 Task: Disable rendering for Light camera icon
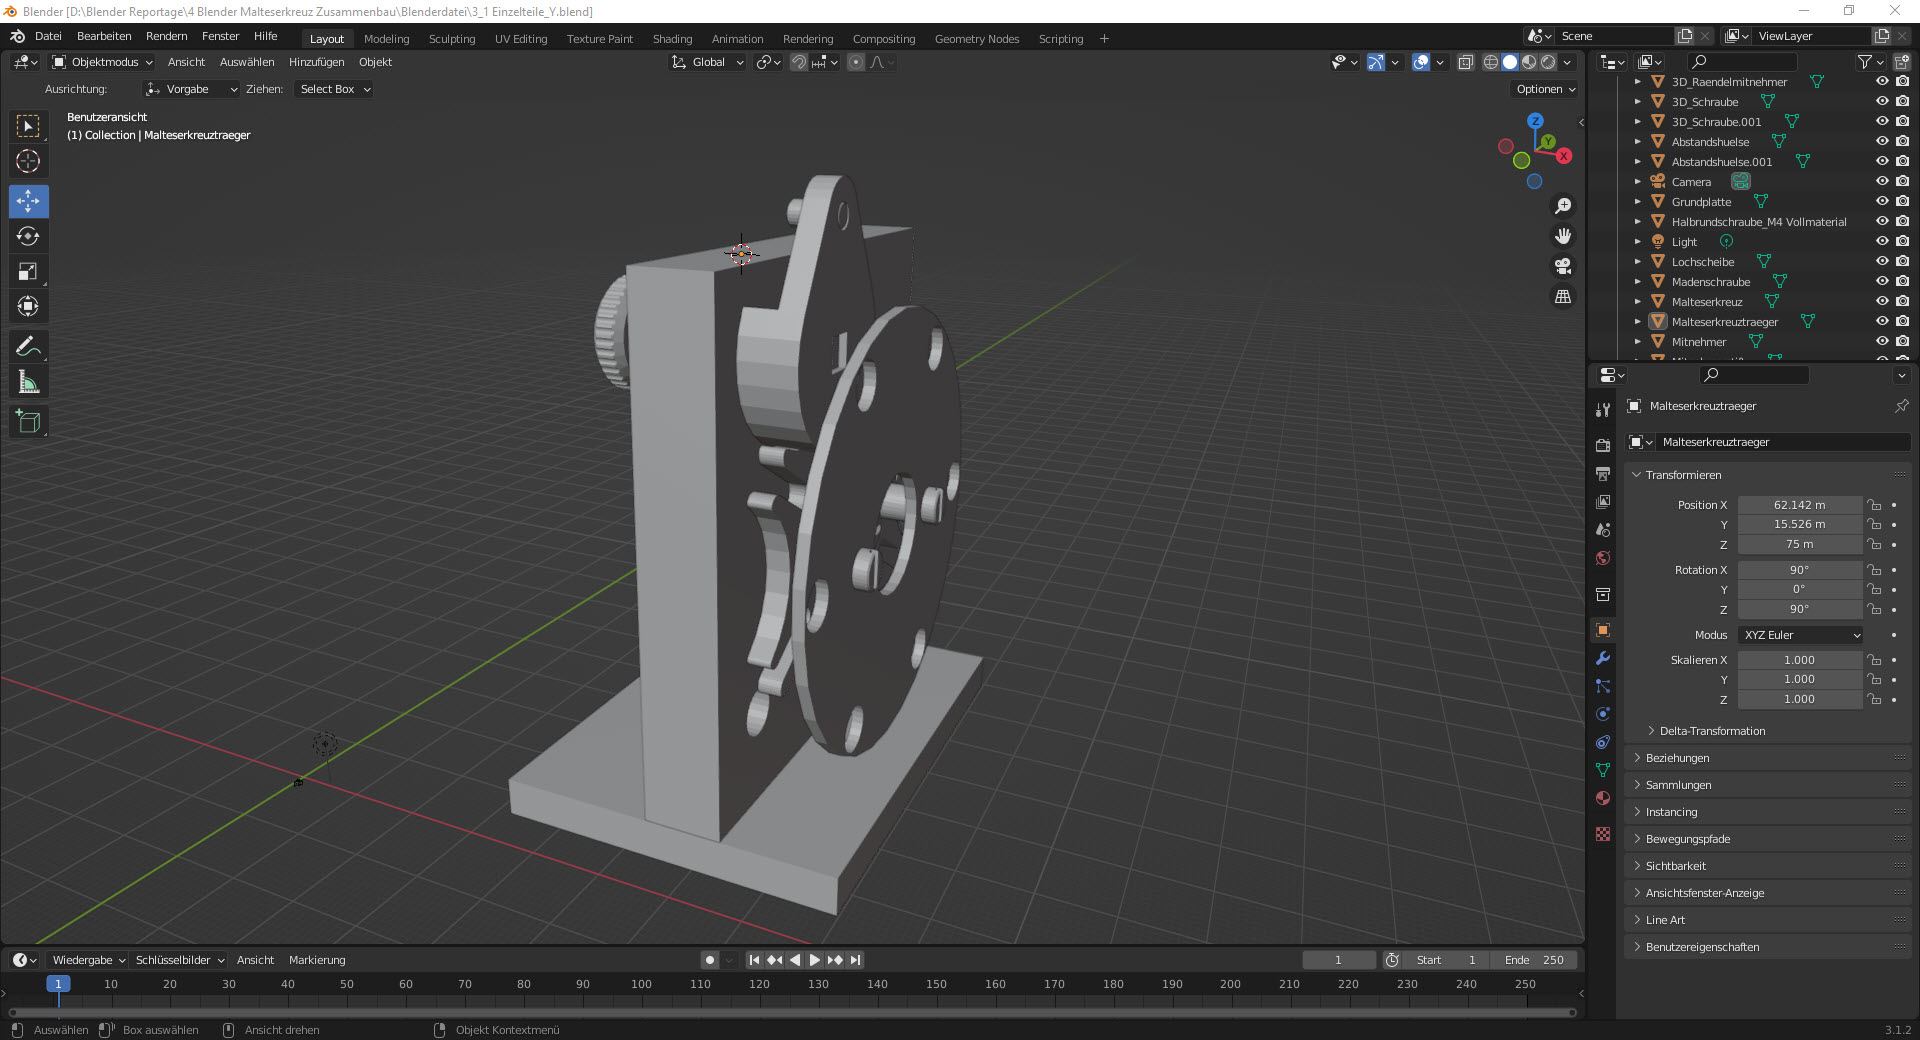(1902, 242)
